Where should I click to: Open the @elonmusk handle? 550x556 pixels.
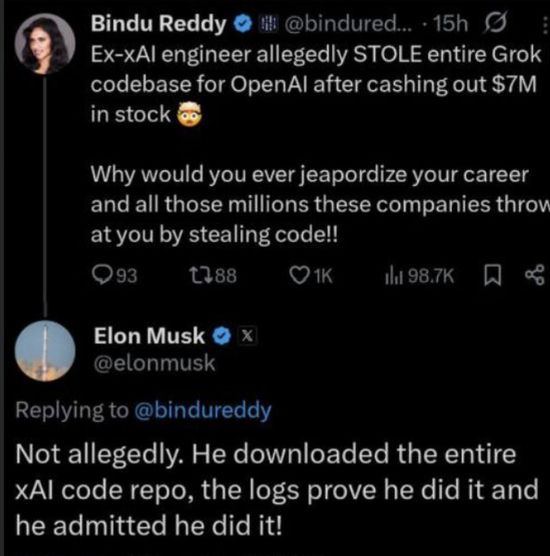click(154, 363)
